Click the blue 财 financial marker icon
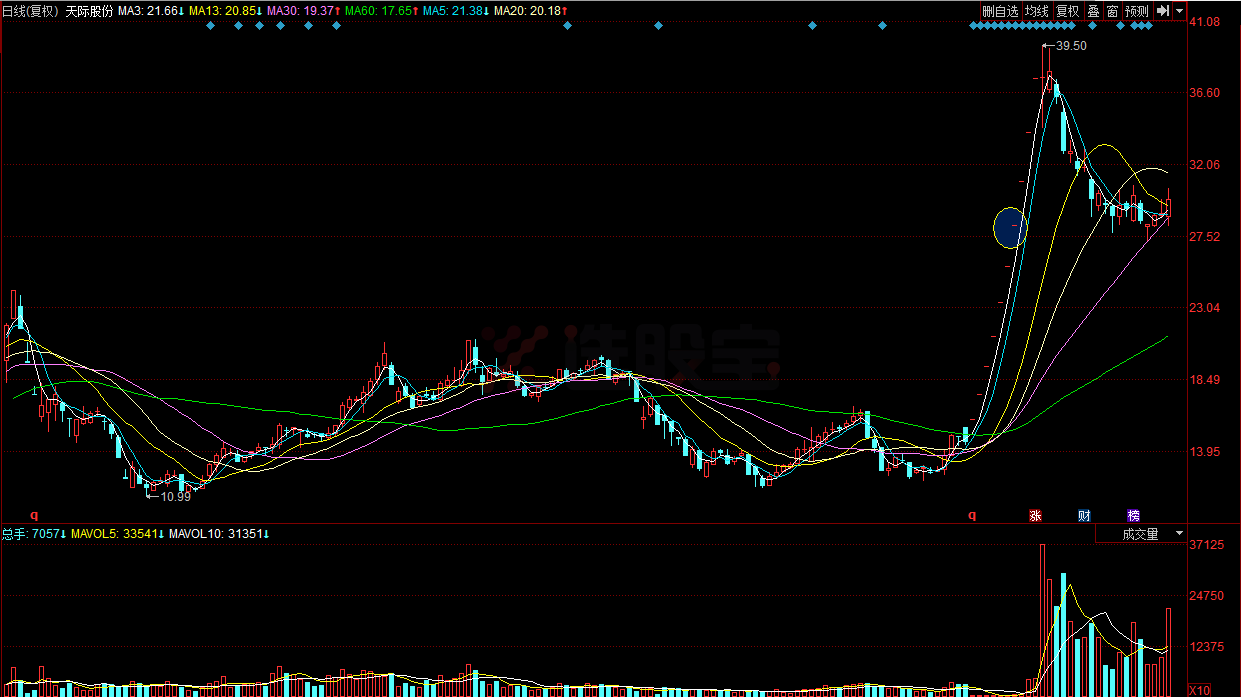Screen dimensions: 1241x697 point(1084,516)
